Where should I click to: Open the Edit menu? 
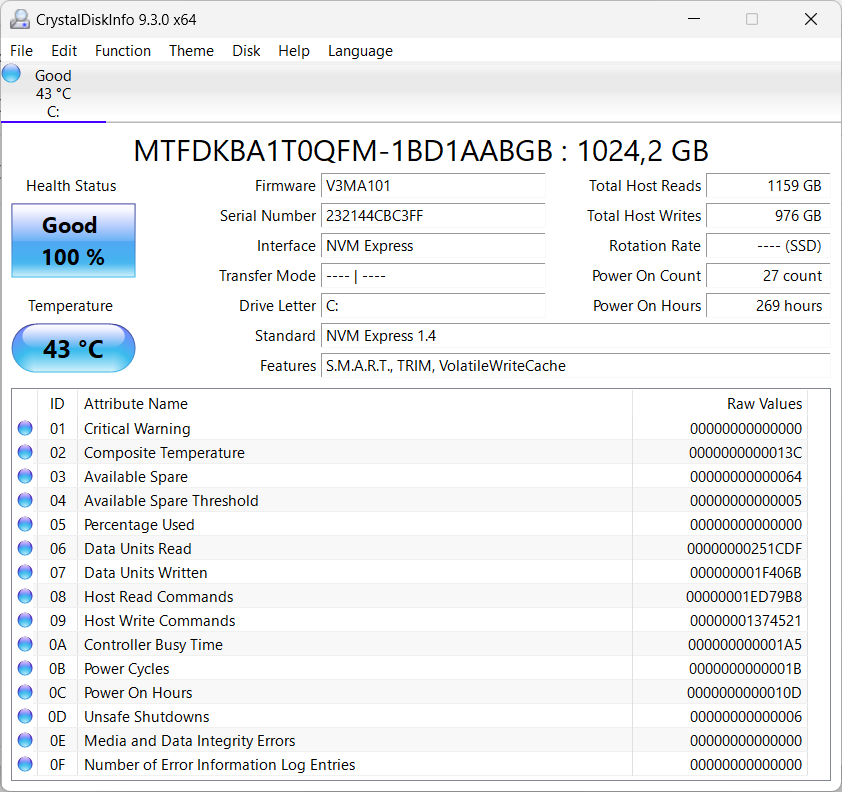pos(64,51)
